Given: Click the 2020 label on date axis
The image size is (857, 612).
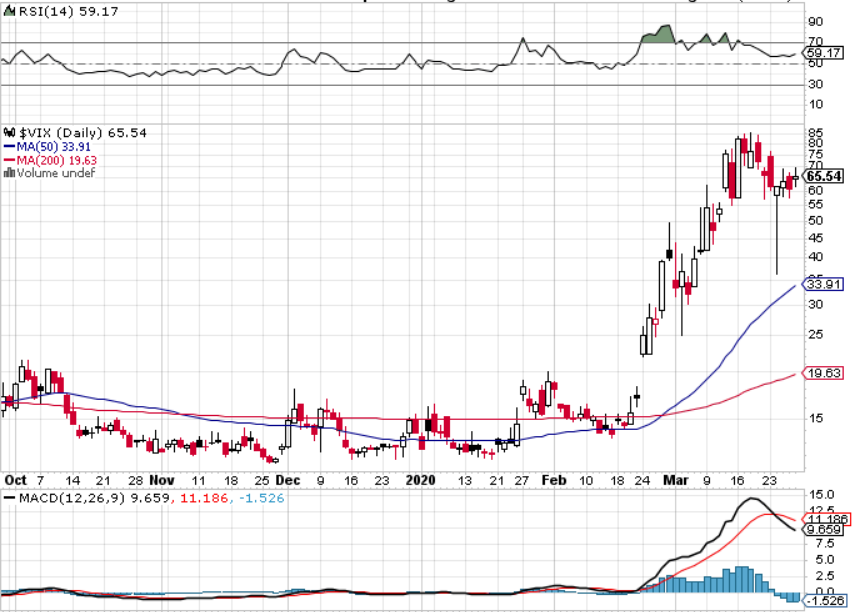Looking at the screenshot, I should [x=420, y=480].
